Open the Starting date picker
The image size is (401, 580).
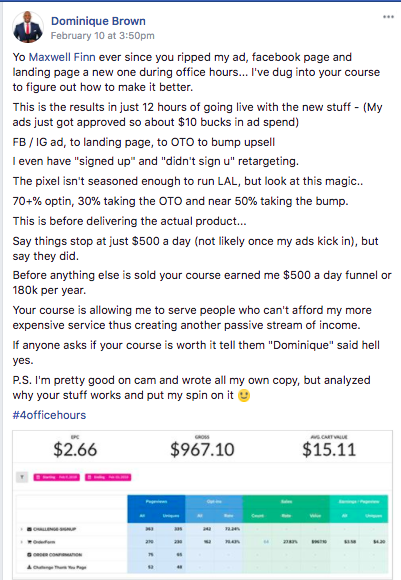57,477
